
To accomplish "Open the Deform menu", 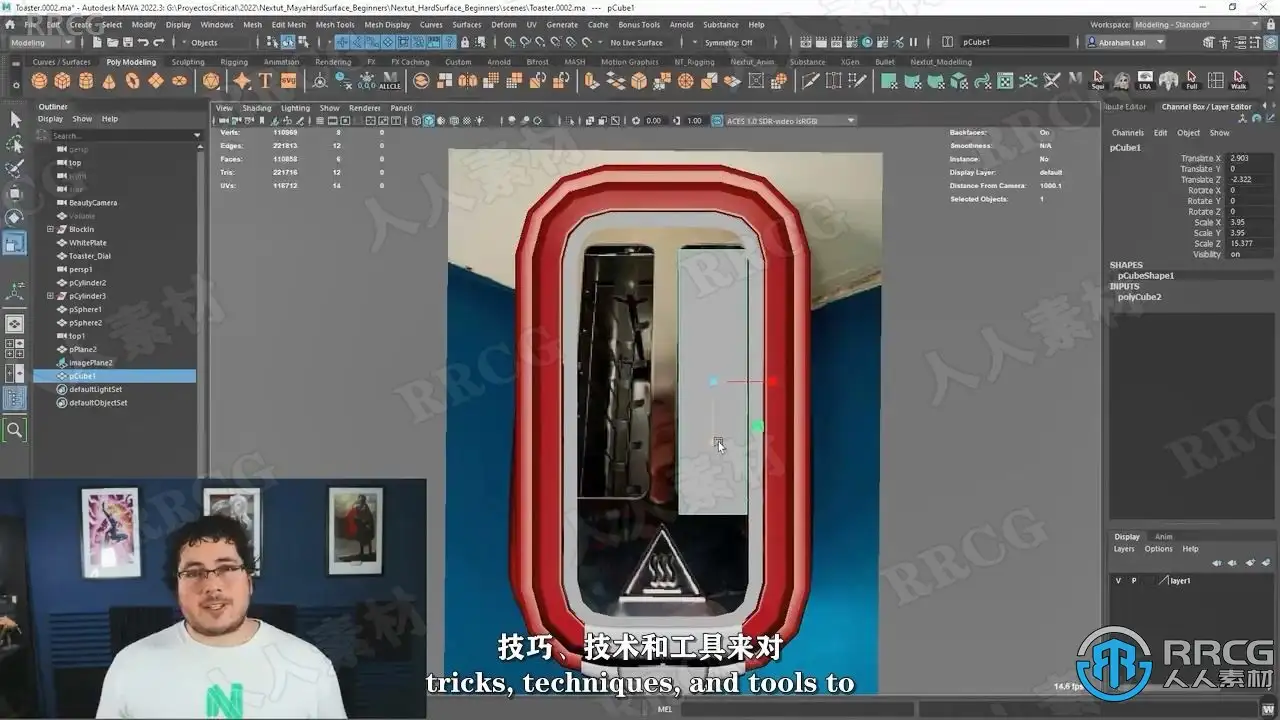I will point(504,25).
